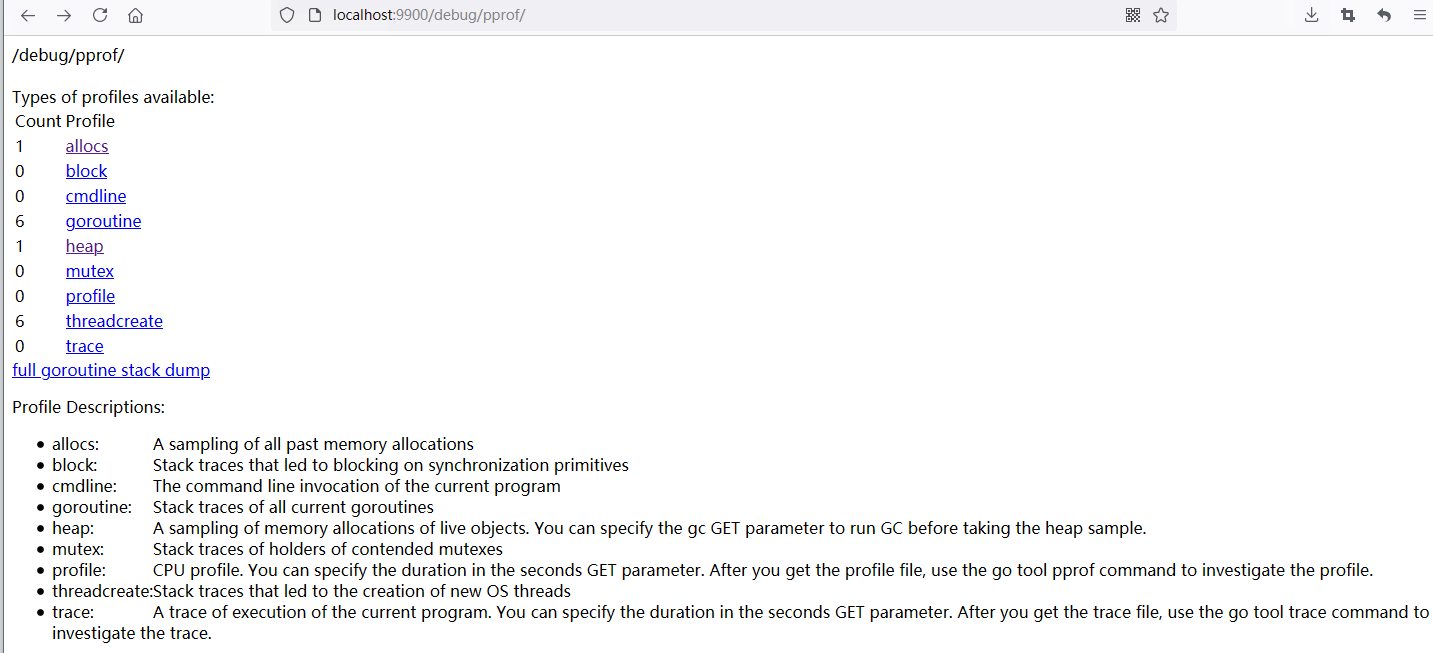Bookmark this page with the star

click(1161, 15)
